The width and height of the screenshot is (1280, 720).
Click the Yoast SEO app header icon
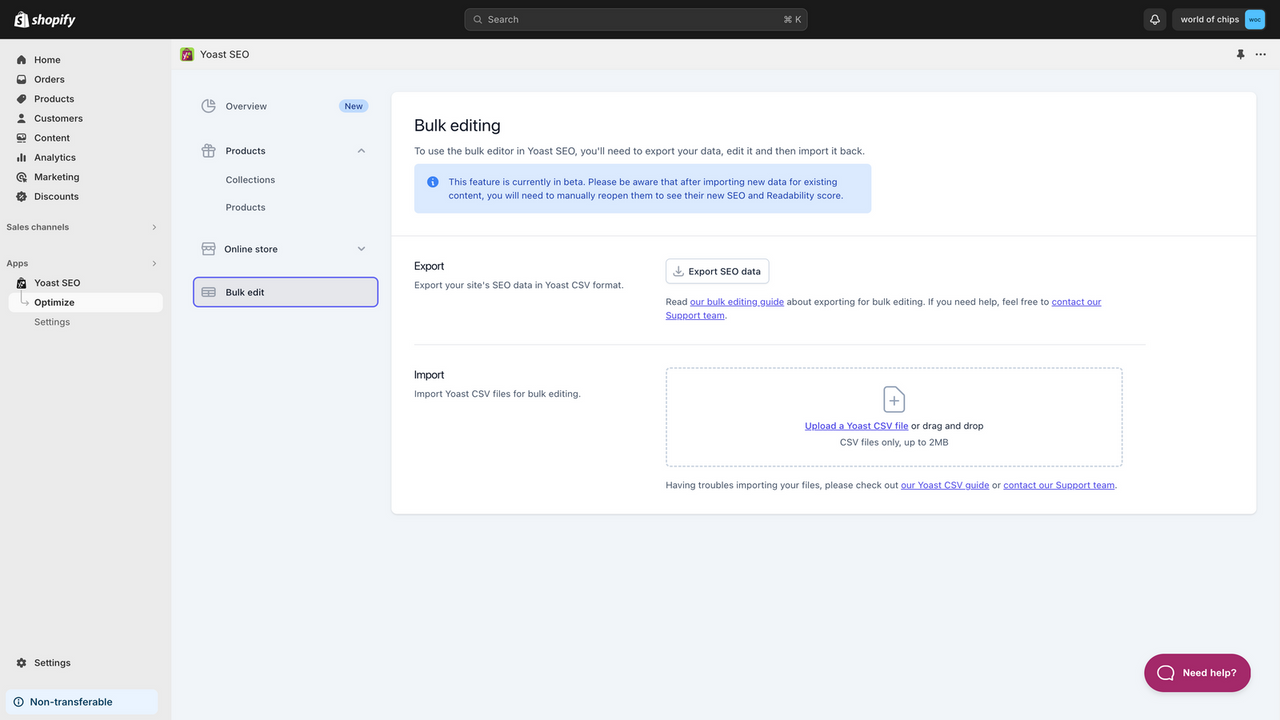[187, 54]
